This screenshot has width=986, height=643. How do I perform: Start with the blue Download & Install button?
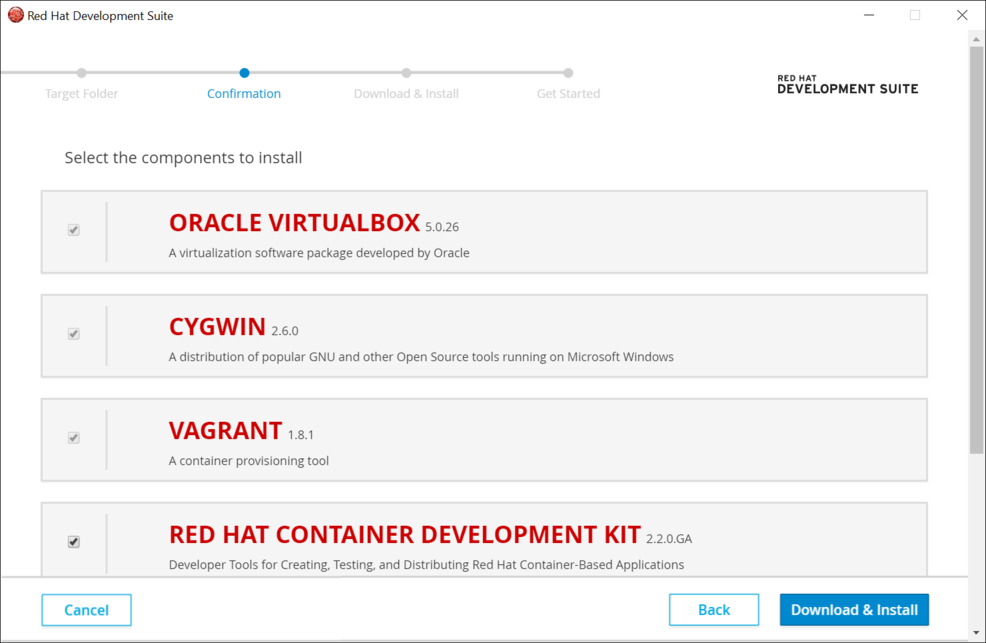click(854, 610)
